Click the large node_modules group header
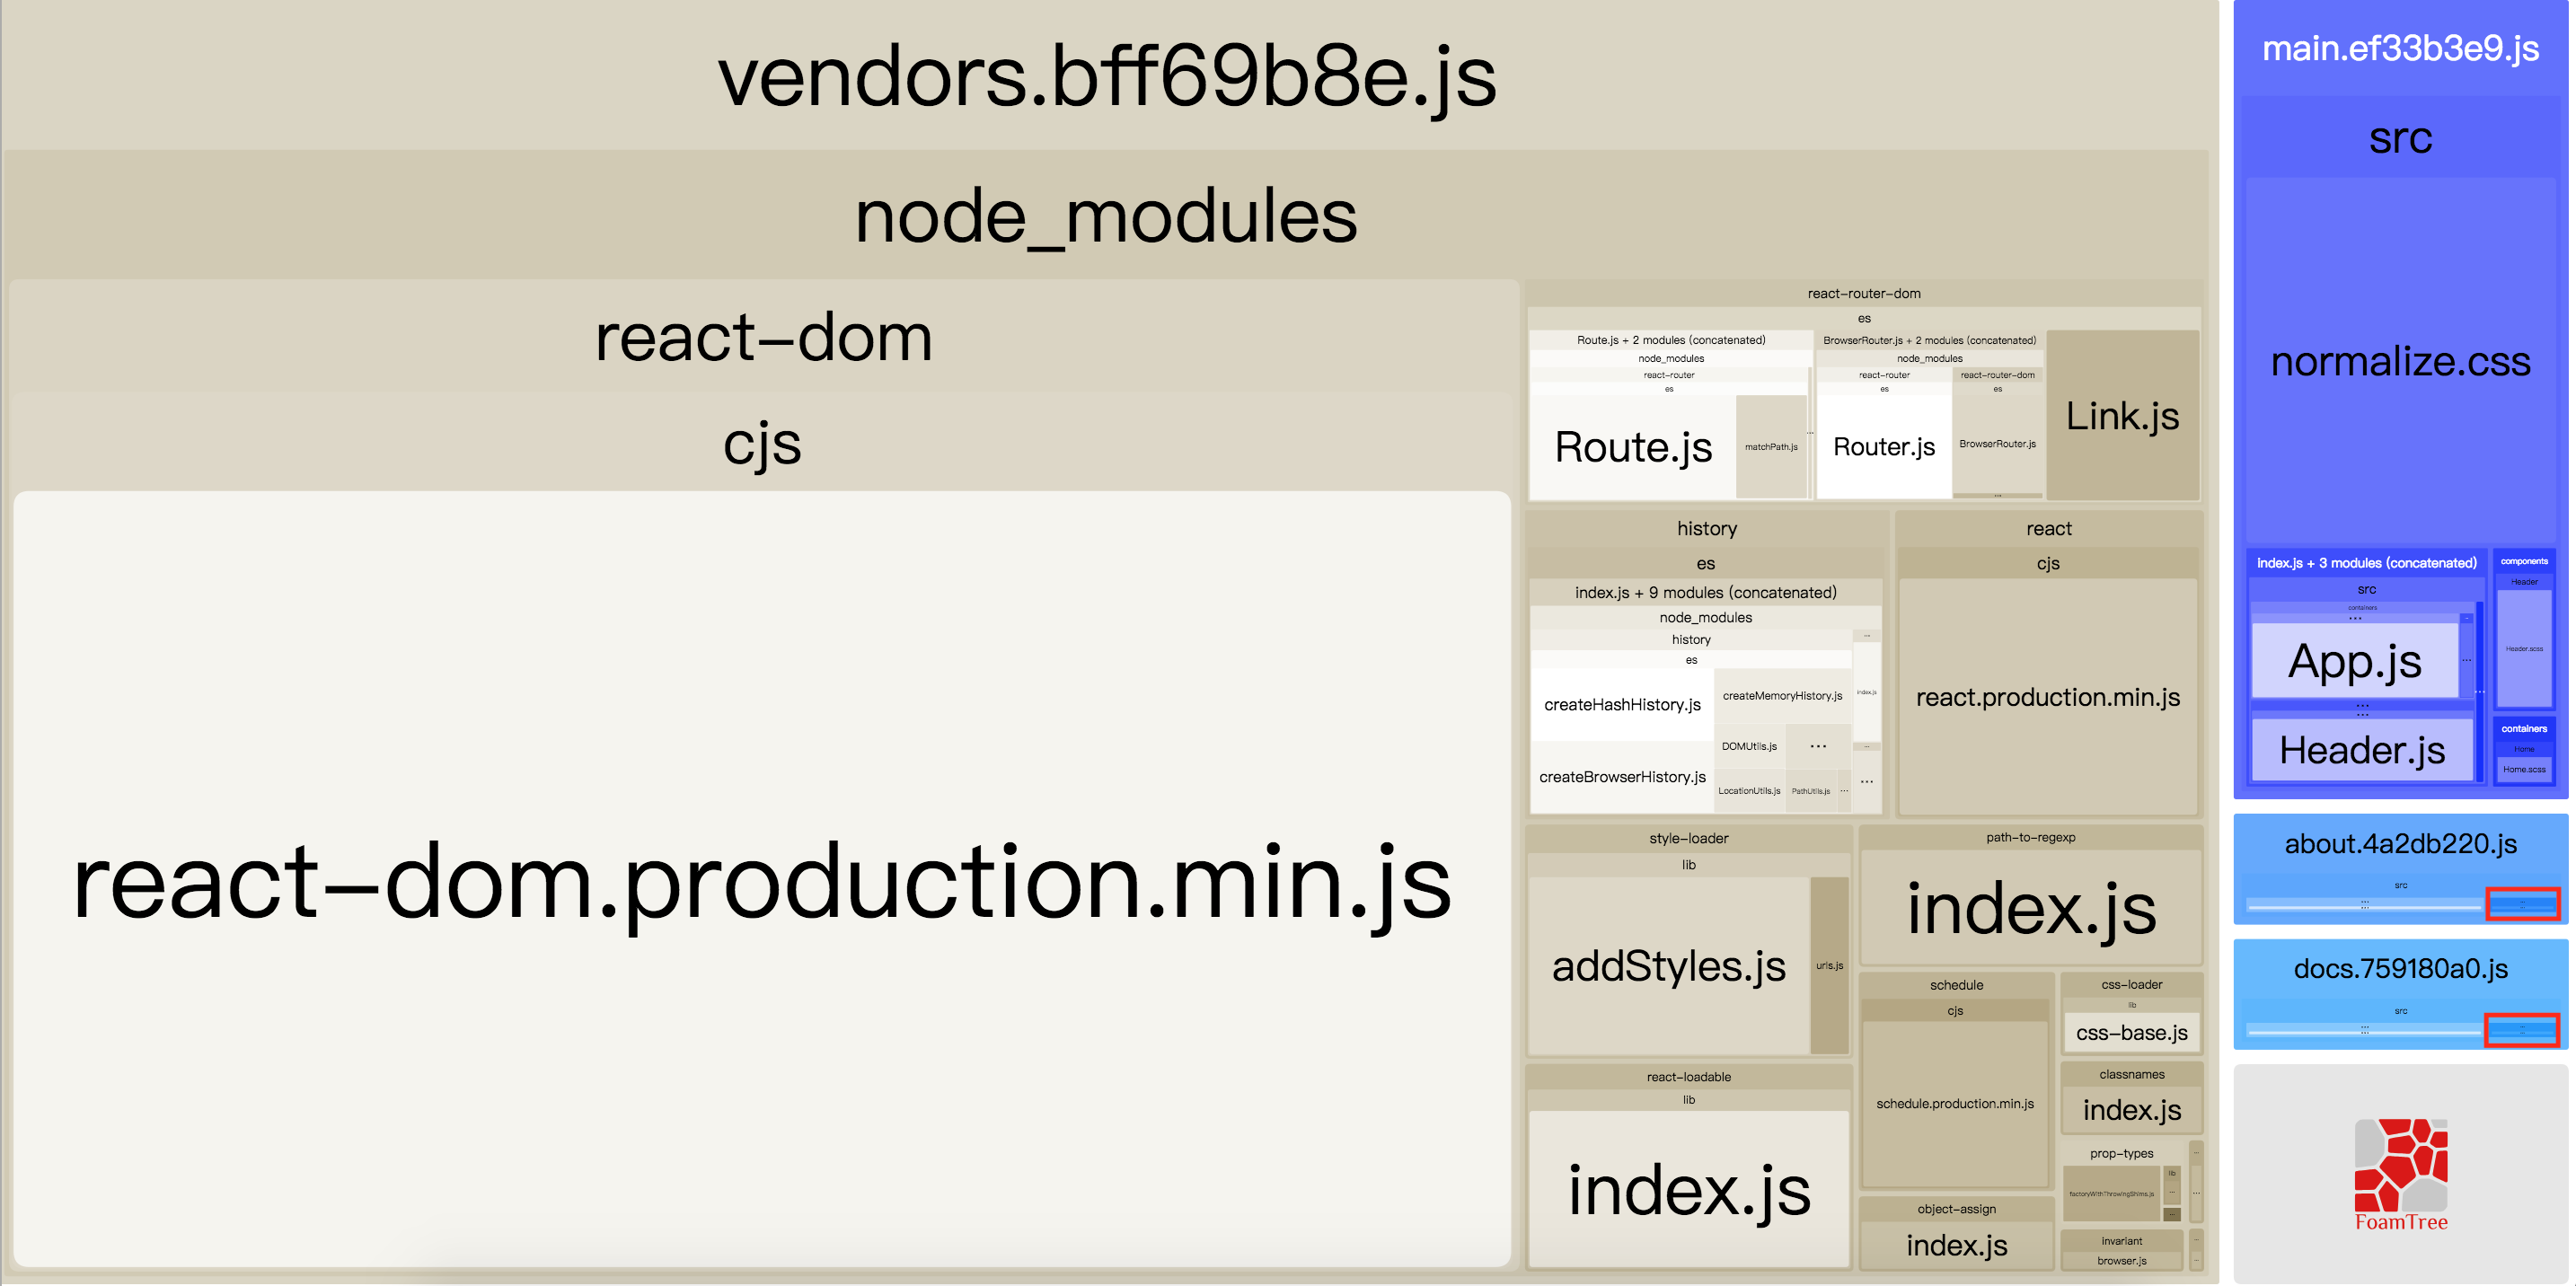Viewport: 2576px width, 1286px height. click(x=1106, y=216)
